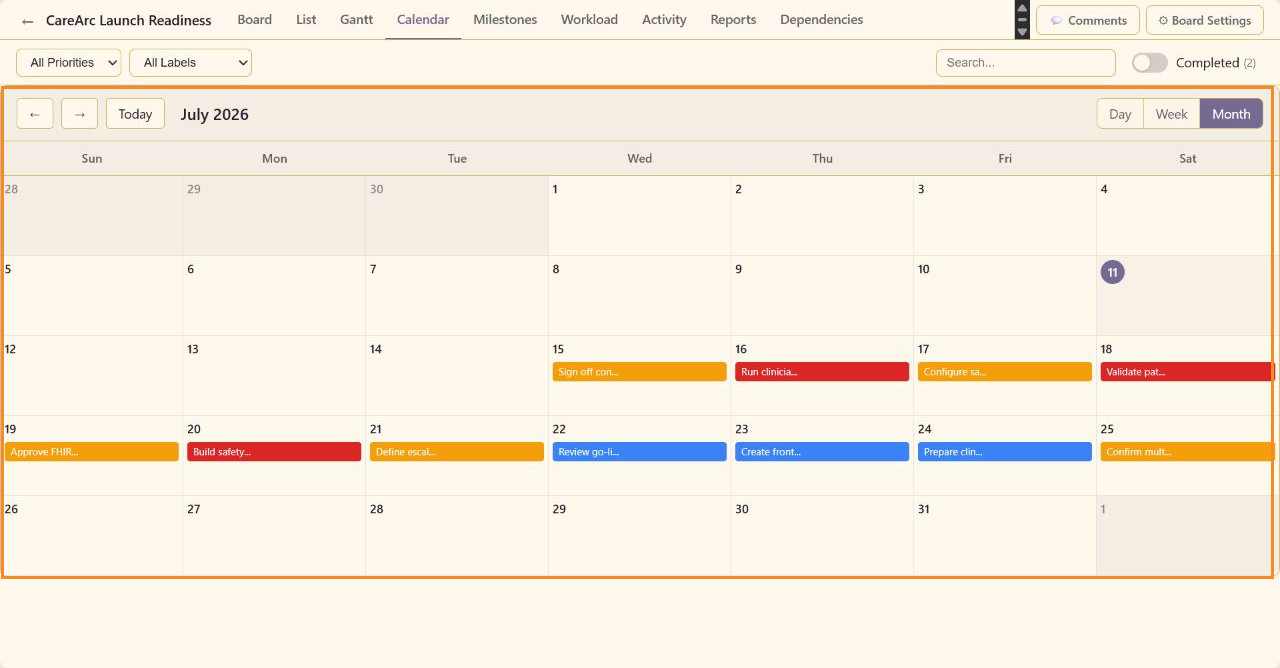The width and height of the screenshot is (1280, 668).
Task: Click the Completed count (2)
Action: (x=1249, y=63)
